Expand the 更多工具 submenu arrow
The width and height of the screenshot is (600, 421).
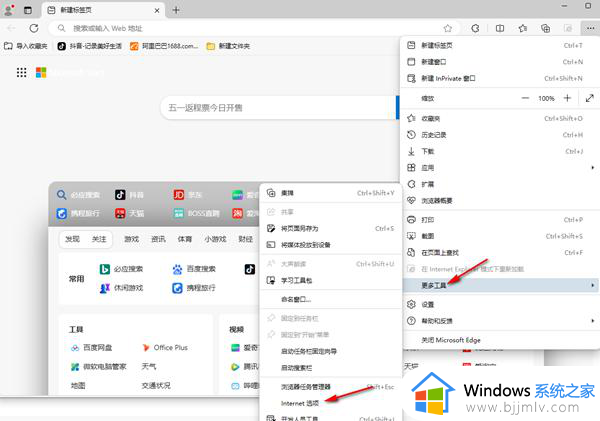coord(592,285)
